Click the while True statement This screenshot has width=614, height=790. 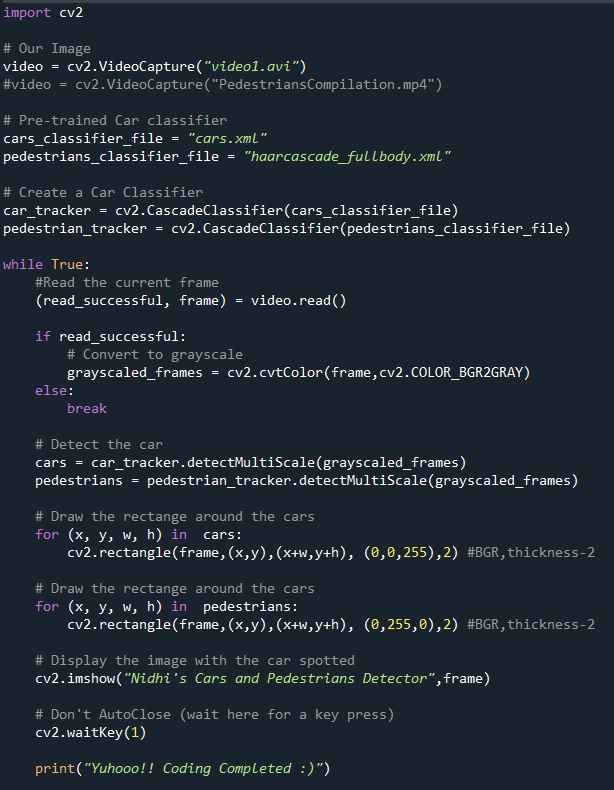[46, 265]
